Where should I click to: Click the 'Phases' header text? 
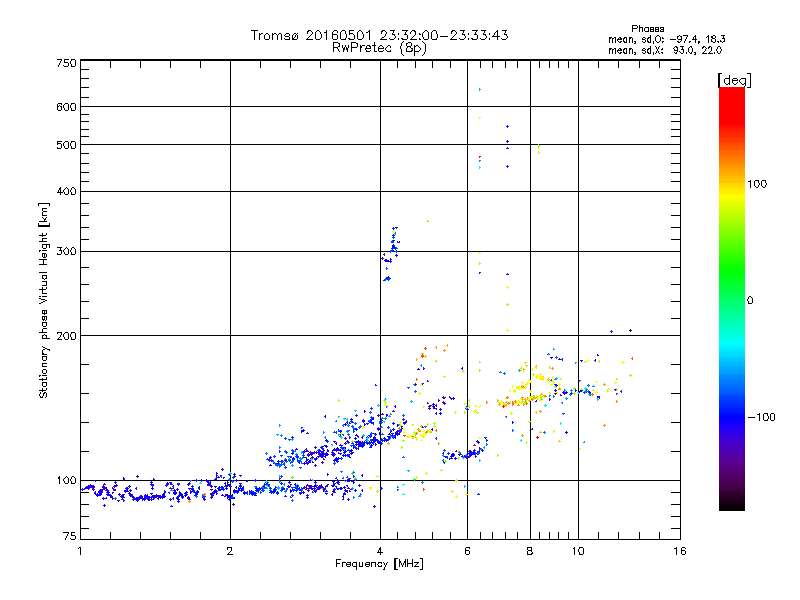click(647, 29)
